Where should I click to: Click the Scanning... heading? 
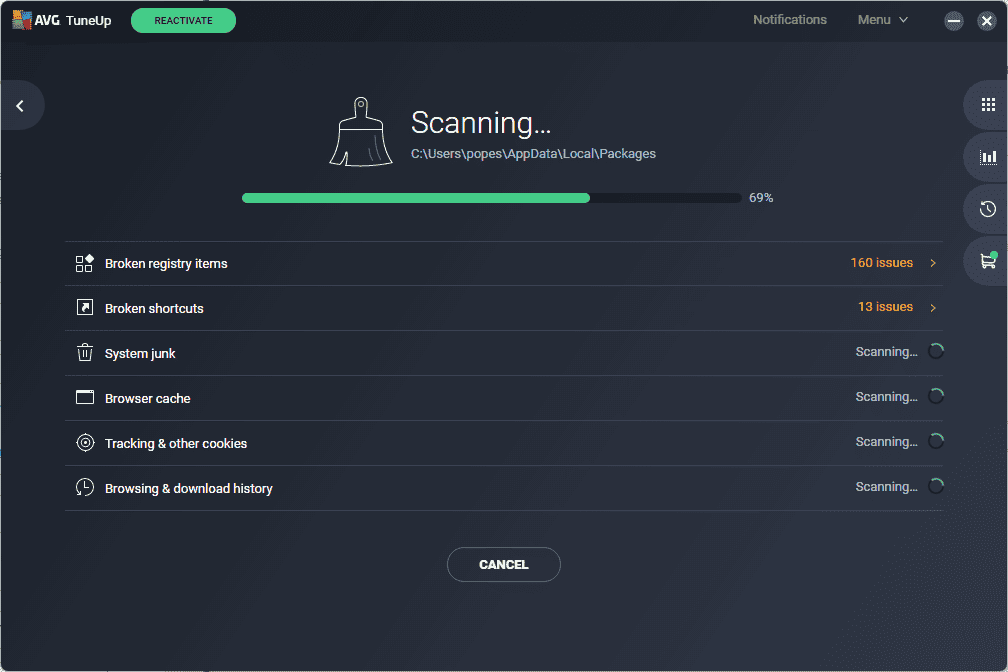(481, 122)
